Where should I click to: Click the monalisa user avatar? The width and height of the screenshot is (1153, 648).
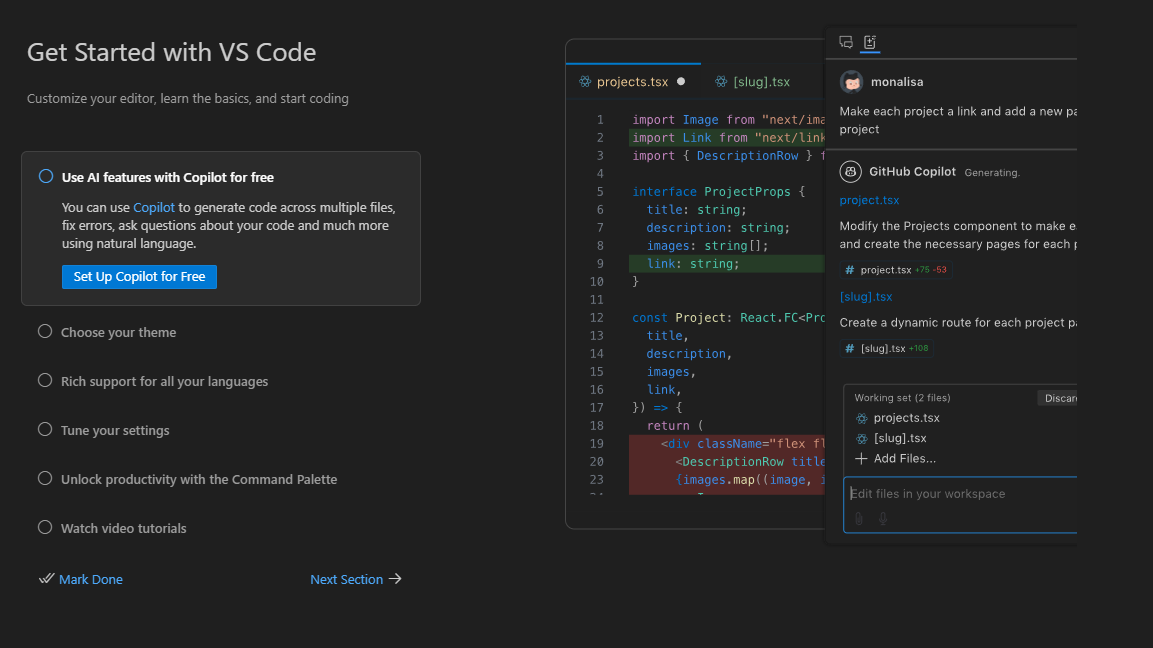[851, 82]
